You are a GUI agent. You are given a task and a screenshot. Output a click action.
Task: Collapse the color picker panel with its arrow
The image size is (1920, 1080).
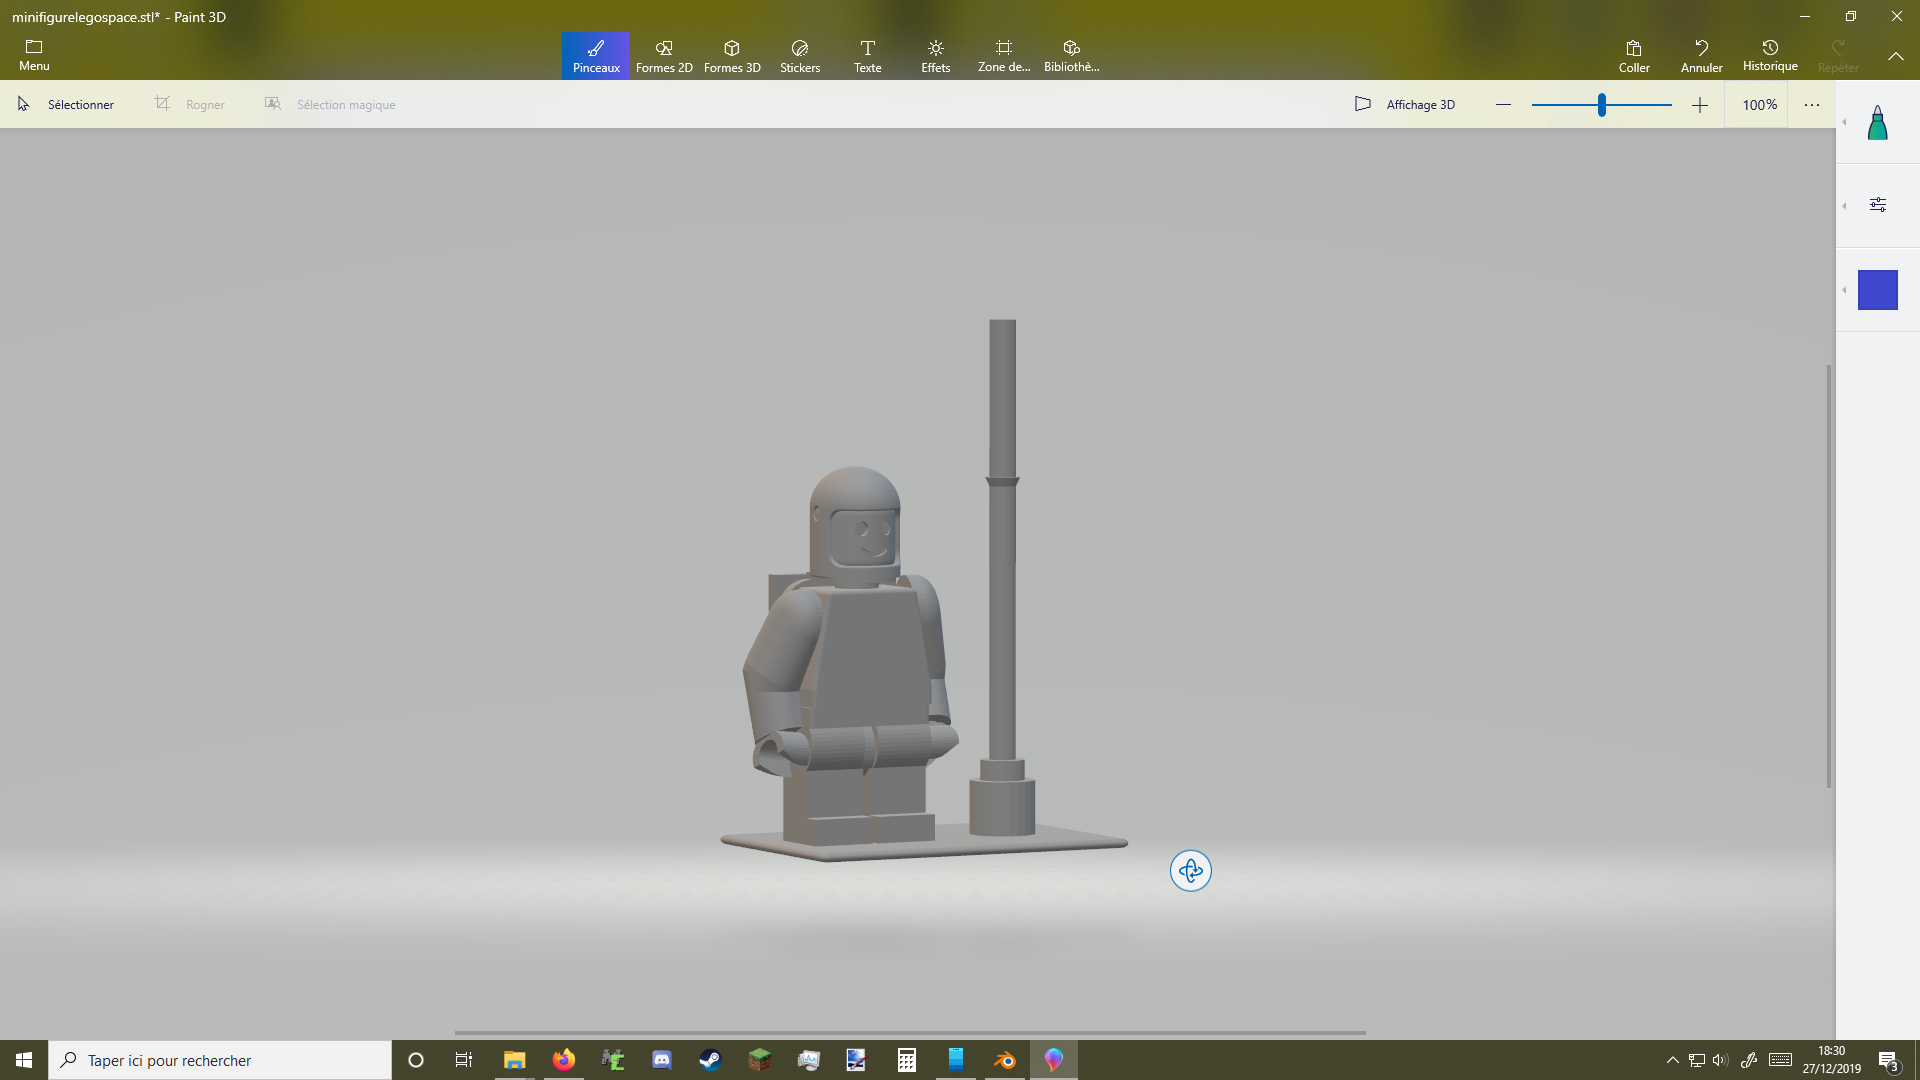tap(1845, 290)
